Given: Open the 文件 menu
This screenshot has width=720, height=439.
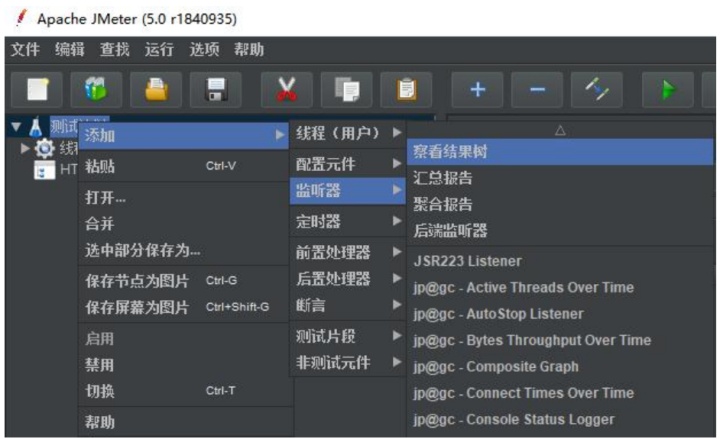Looking at the screenshot, I should (x=25, y=49).
